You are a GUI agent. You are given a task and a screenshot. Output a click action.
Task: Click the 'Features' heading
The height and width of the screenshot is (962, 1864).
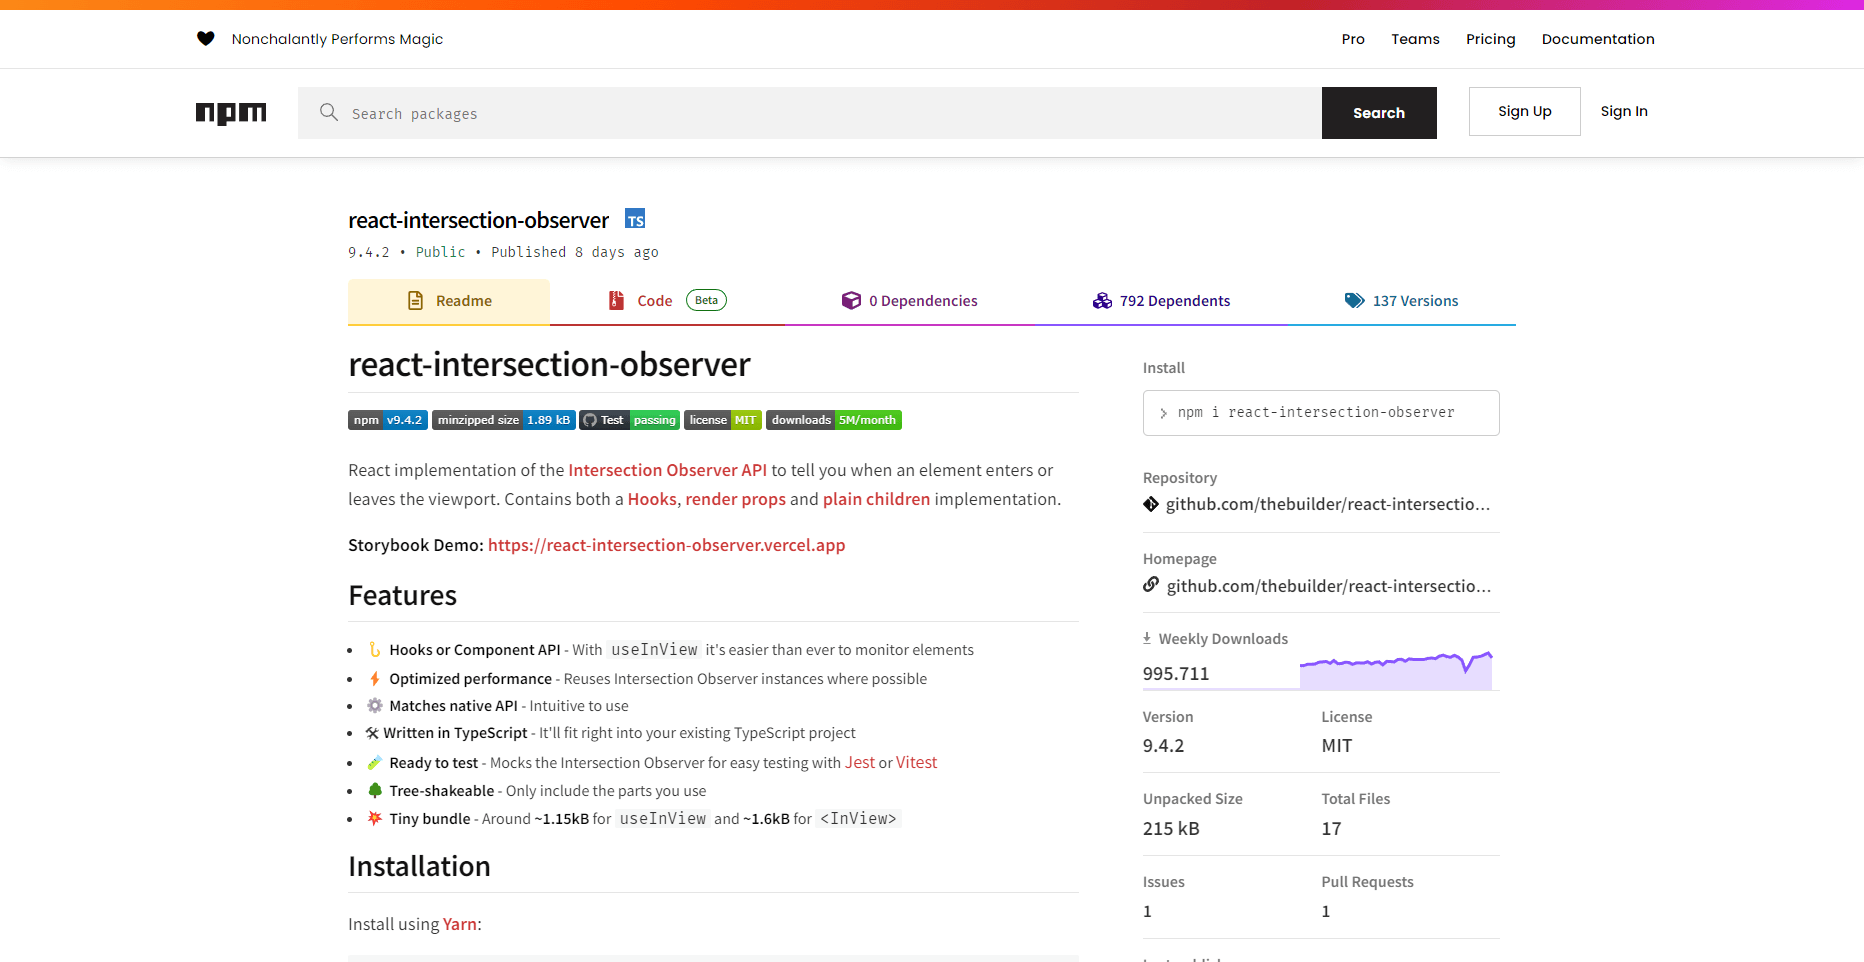(402, 596)
